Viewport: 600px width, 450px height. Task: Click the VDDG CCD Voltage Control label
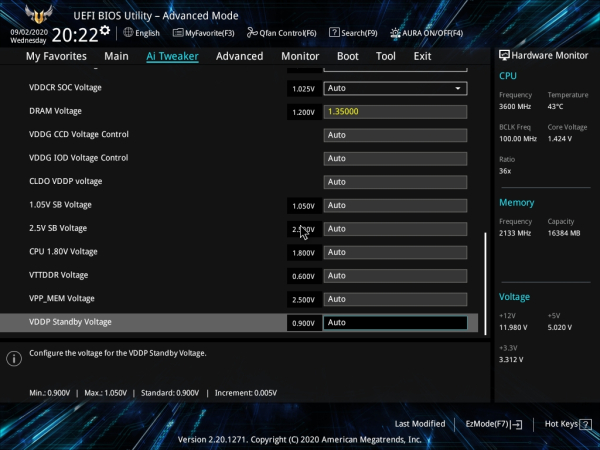pyautogui.click(x=79, y=135)
